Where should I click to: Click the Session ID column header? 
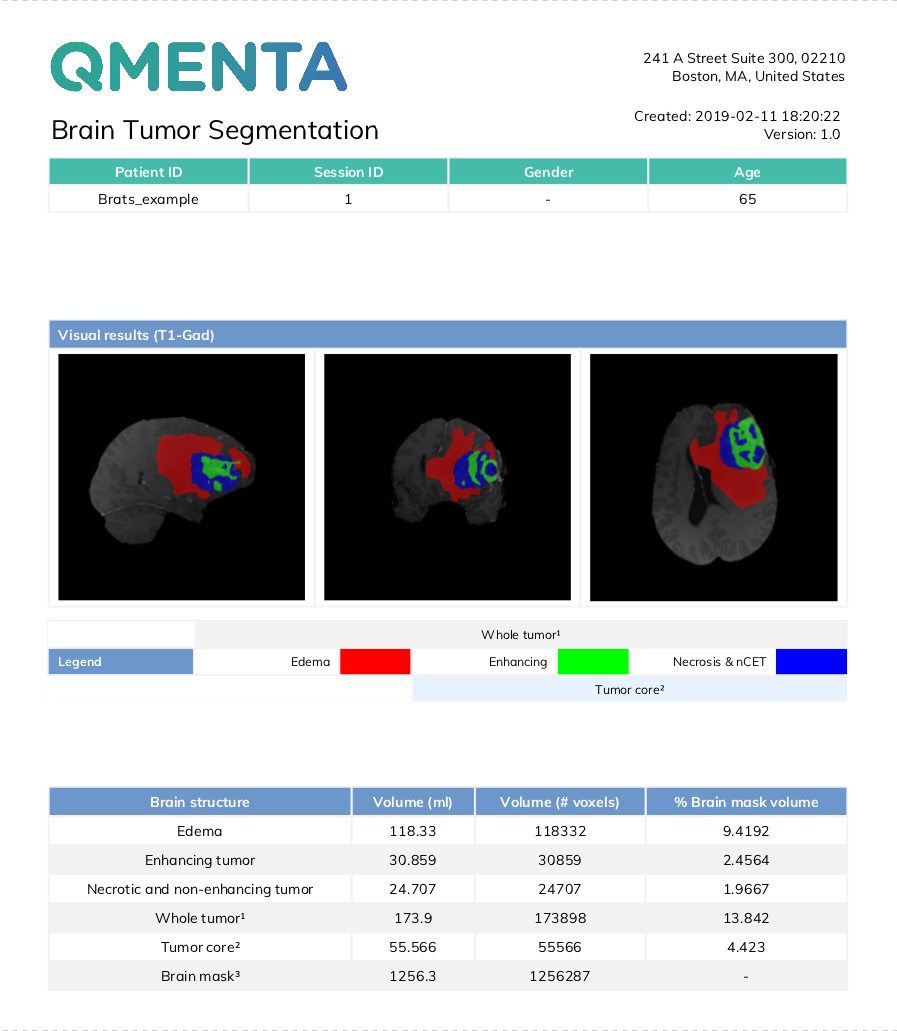click(348, 172)
